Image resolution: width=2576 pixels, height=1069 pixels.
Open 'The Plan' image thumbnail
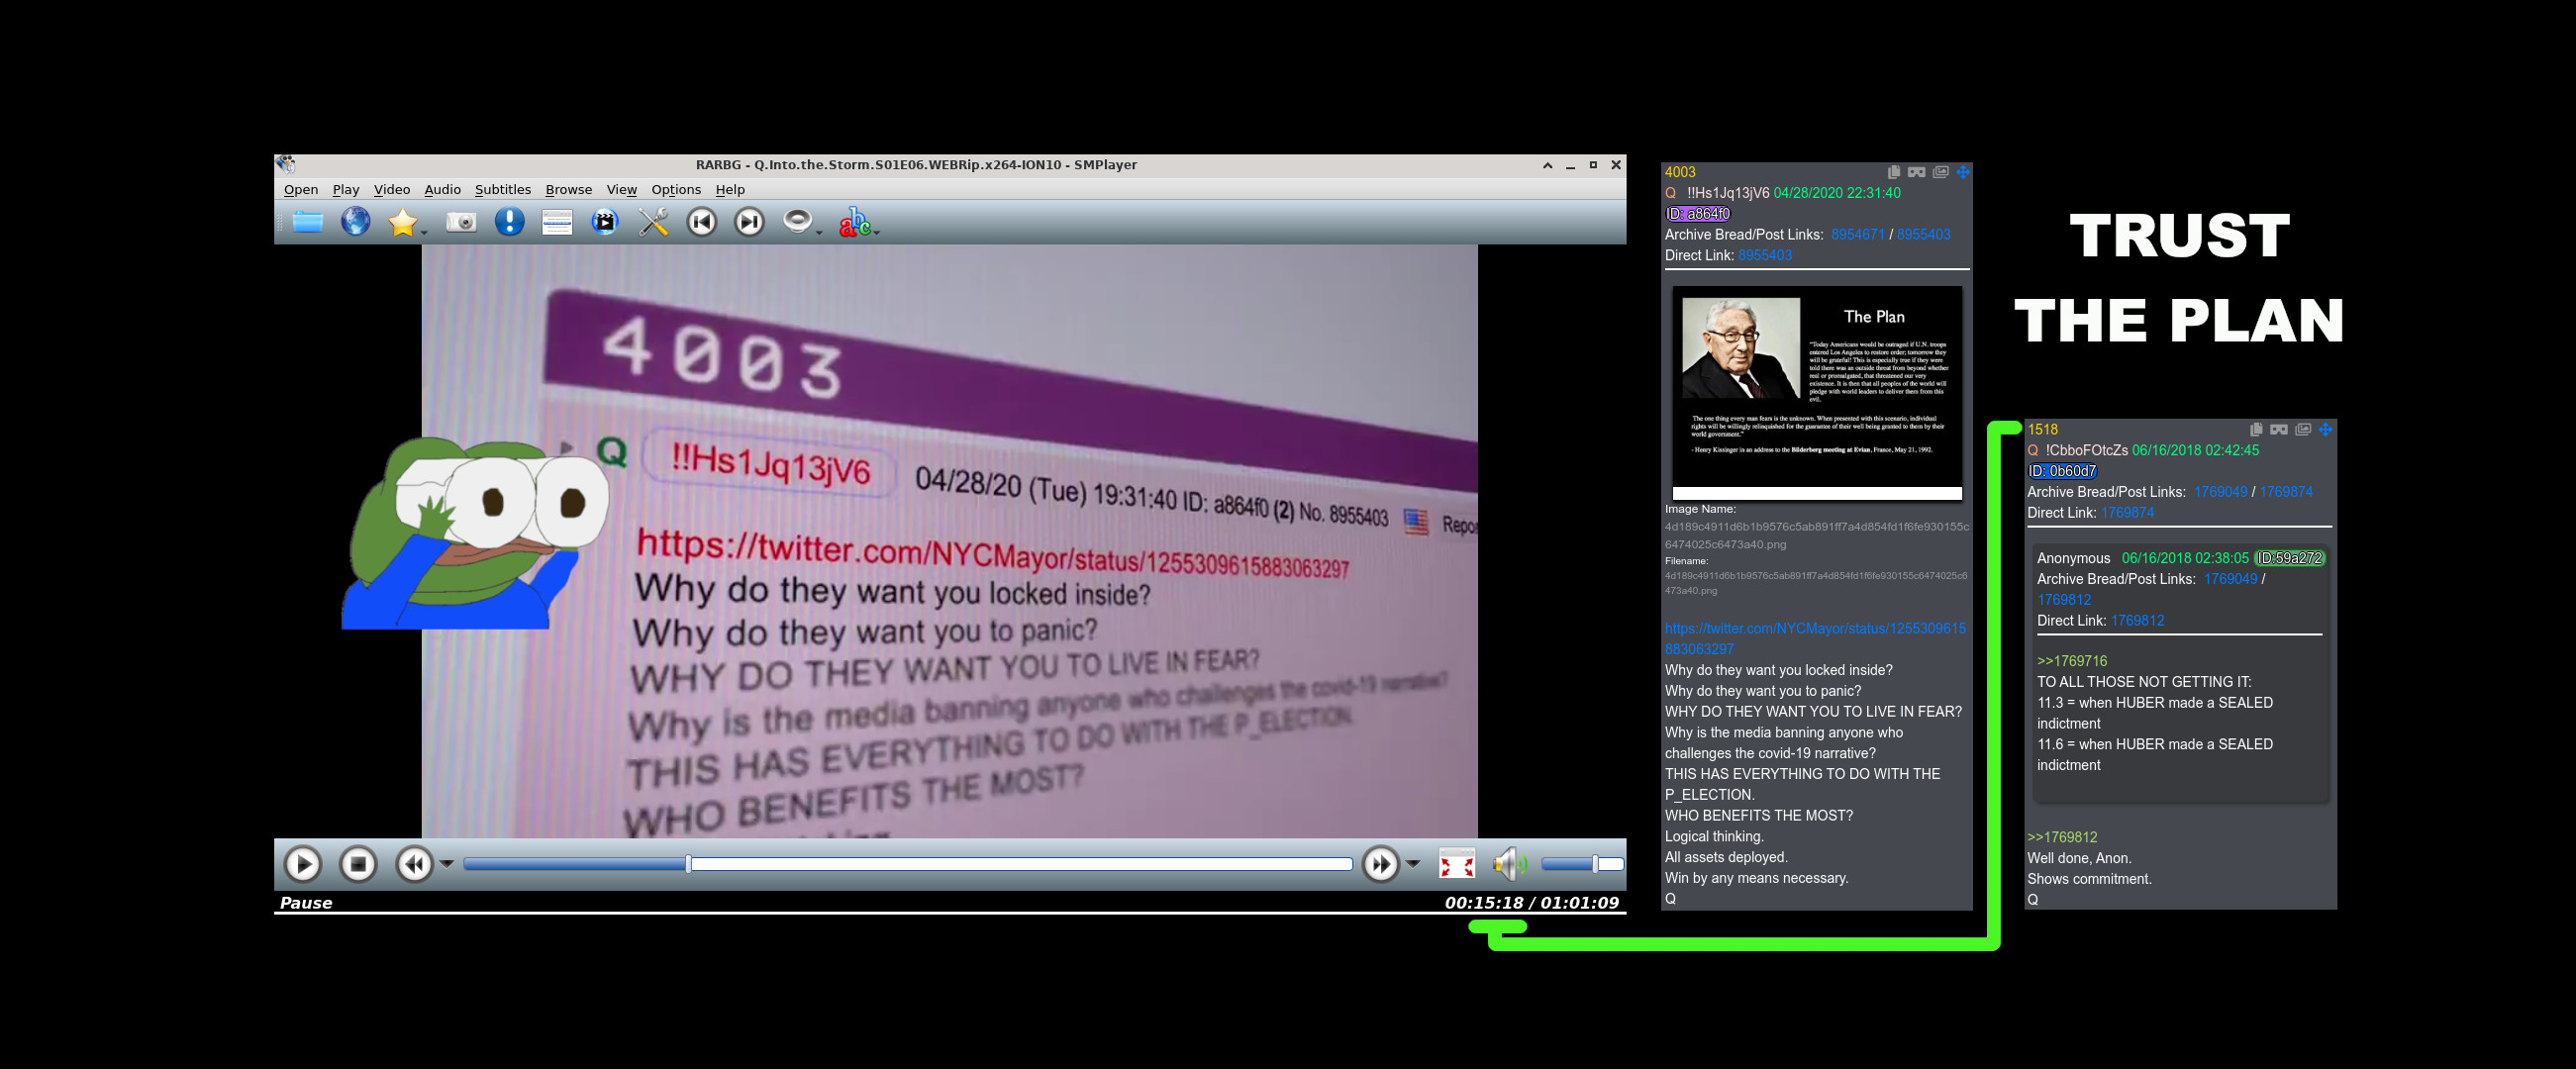(1817, 392)
